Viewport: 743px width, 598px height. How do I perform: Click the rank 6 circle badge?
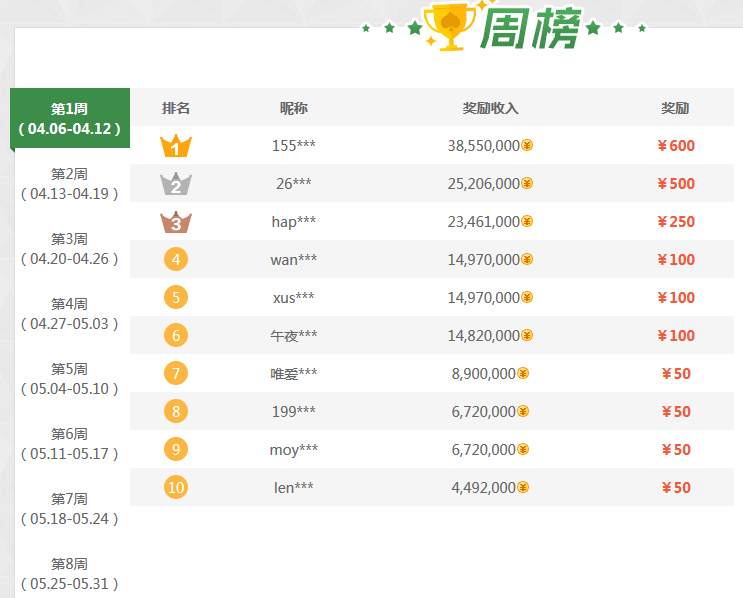176,335
